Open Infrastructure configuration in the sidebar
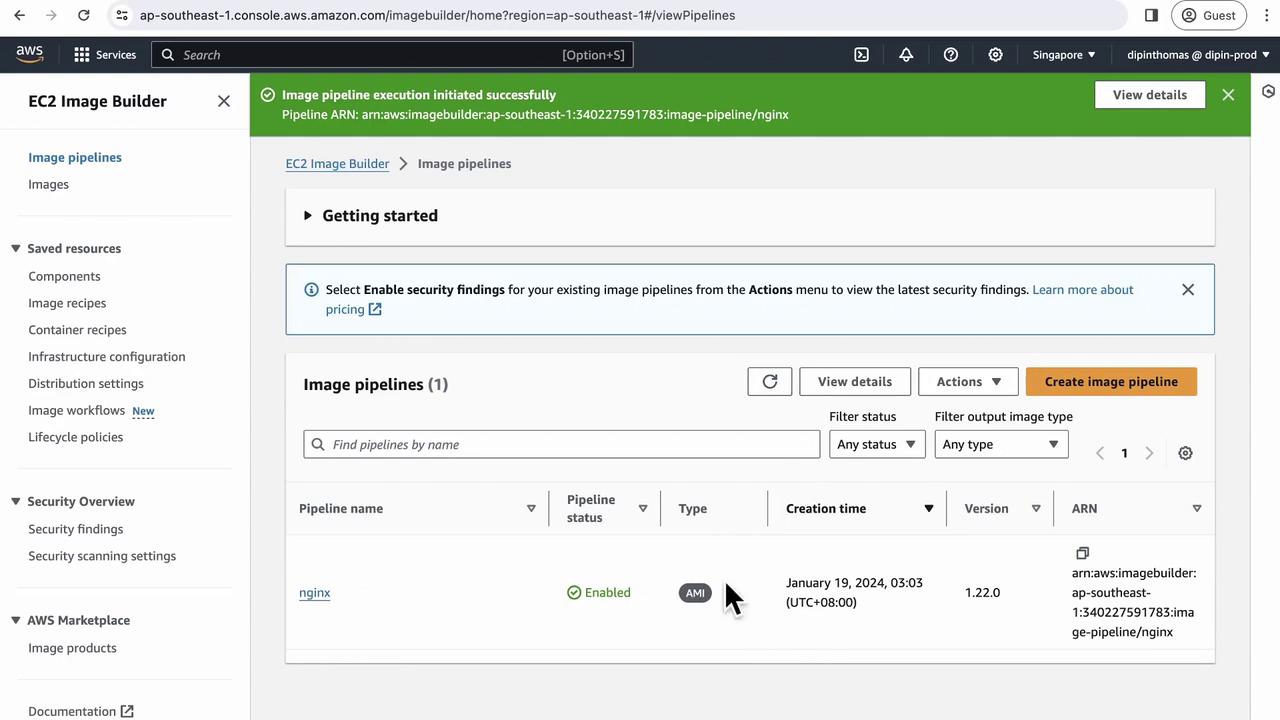Viewport: 1280px width, 720px height. (107, 358)
